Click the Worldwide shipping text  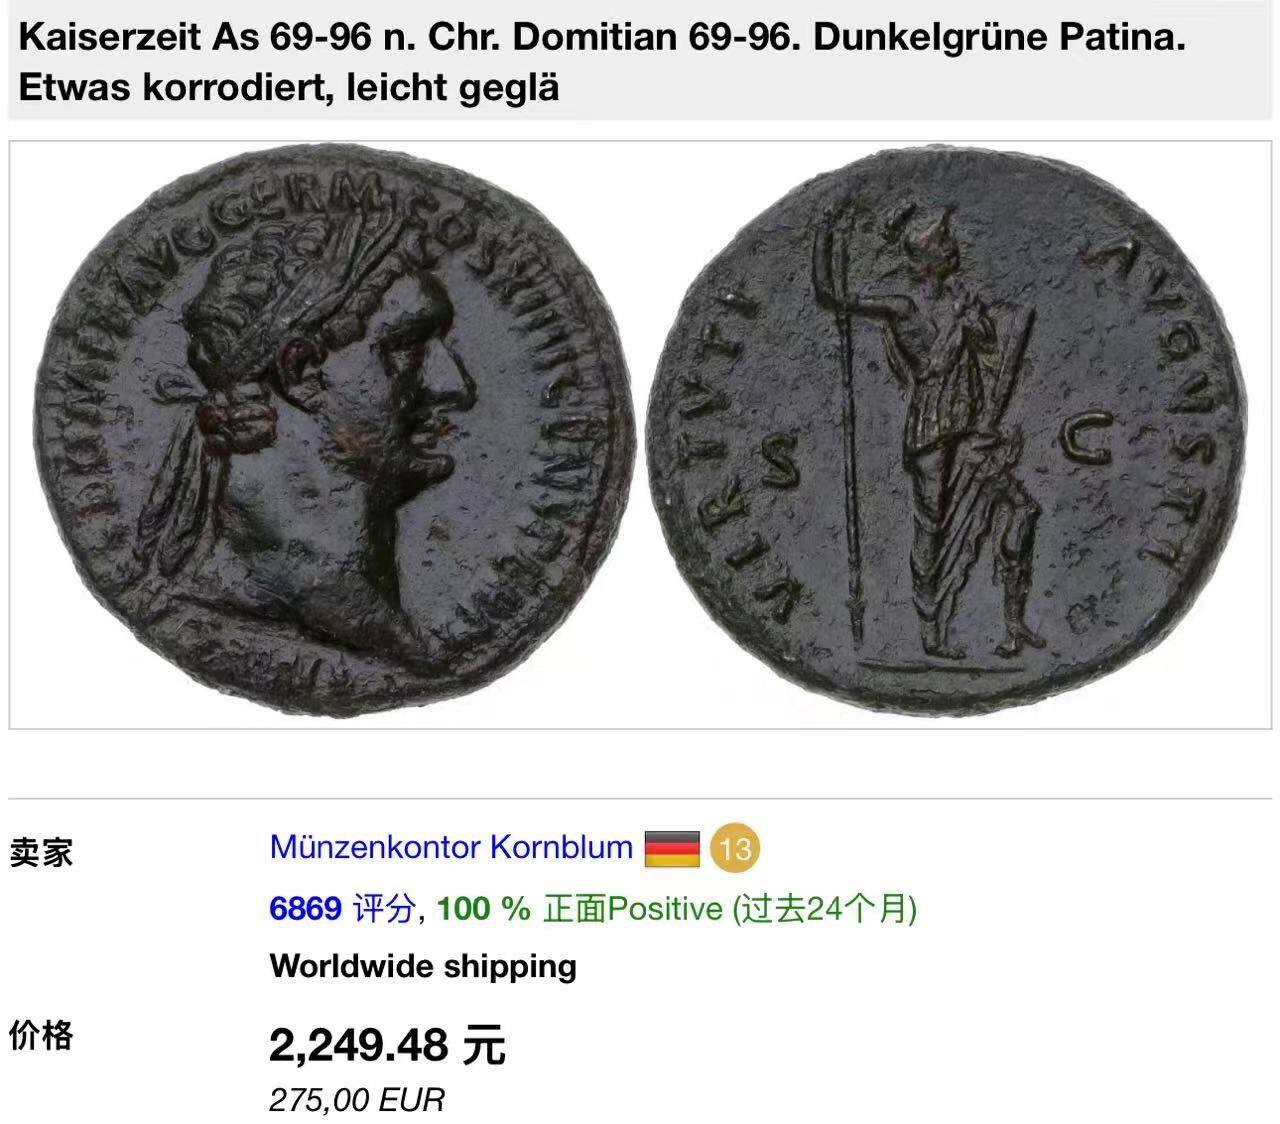click(423, 966)
